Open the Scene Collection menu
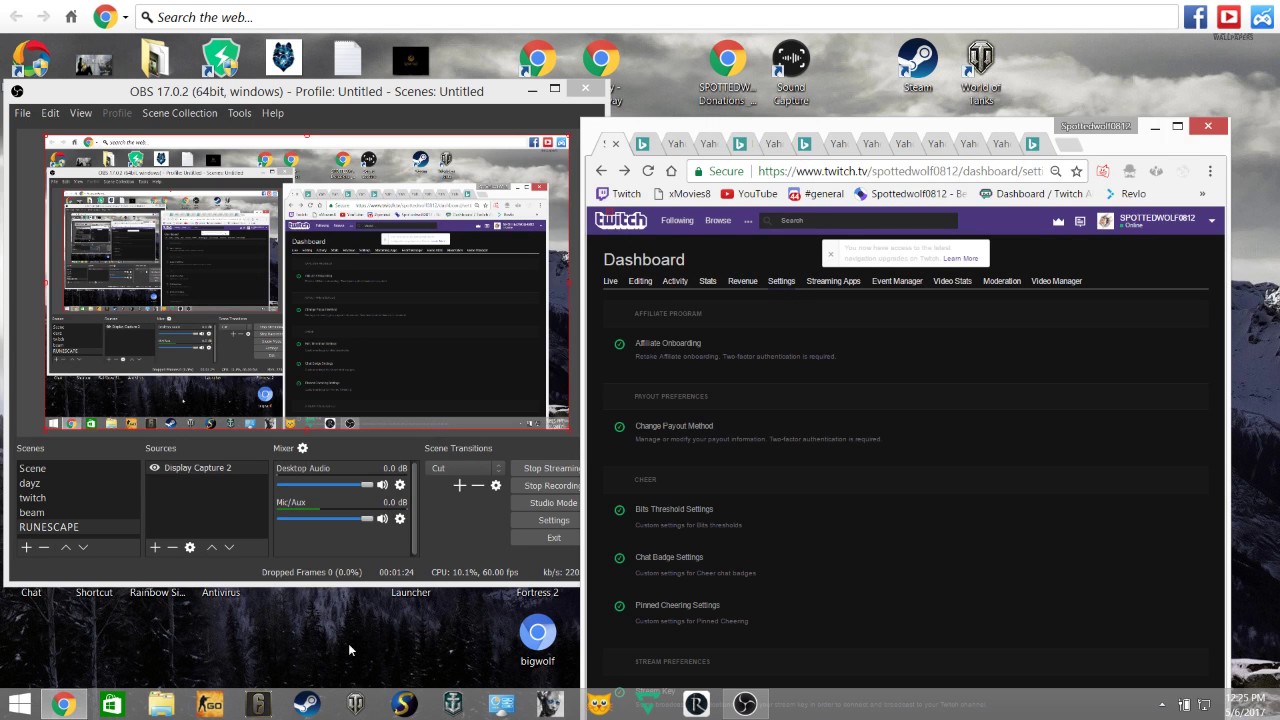Viewport: 1280px width, 720px height. coord(180,113)
